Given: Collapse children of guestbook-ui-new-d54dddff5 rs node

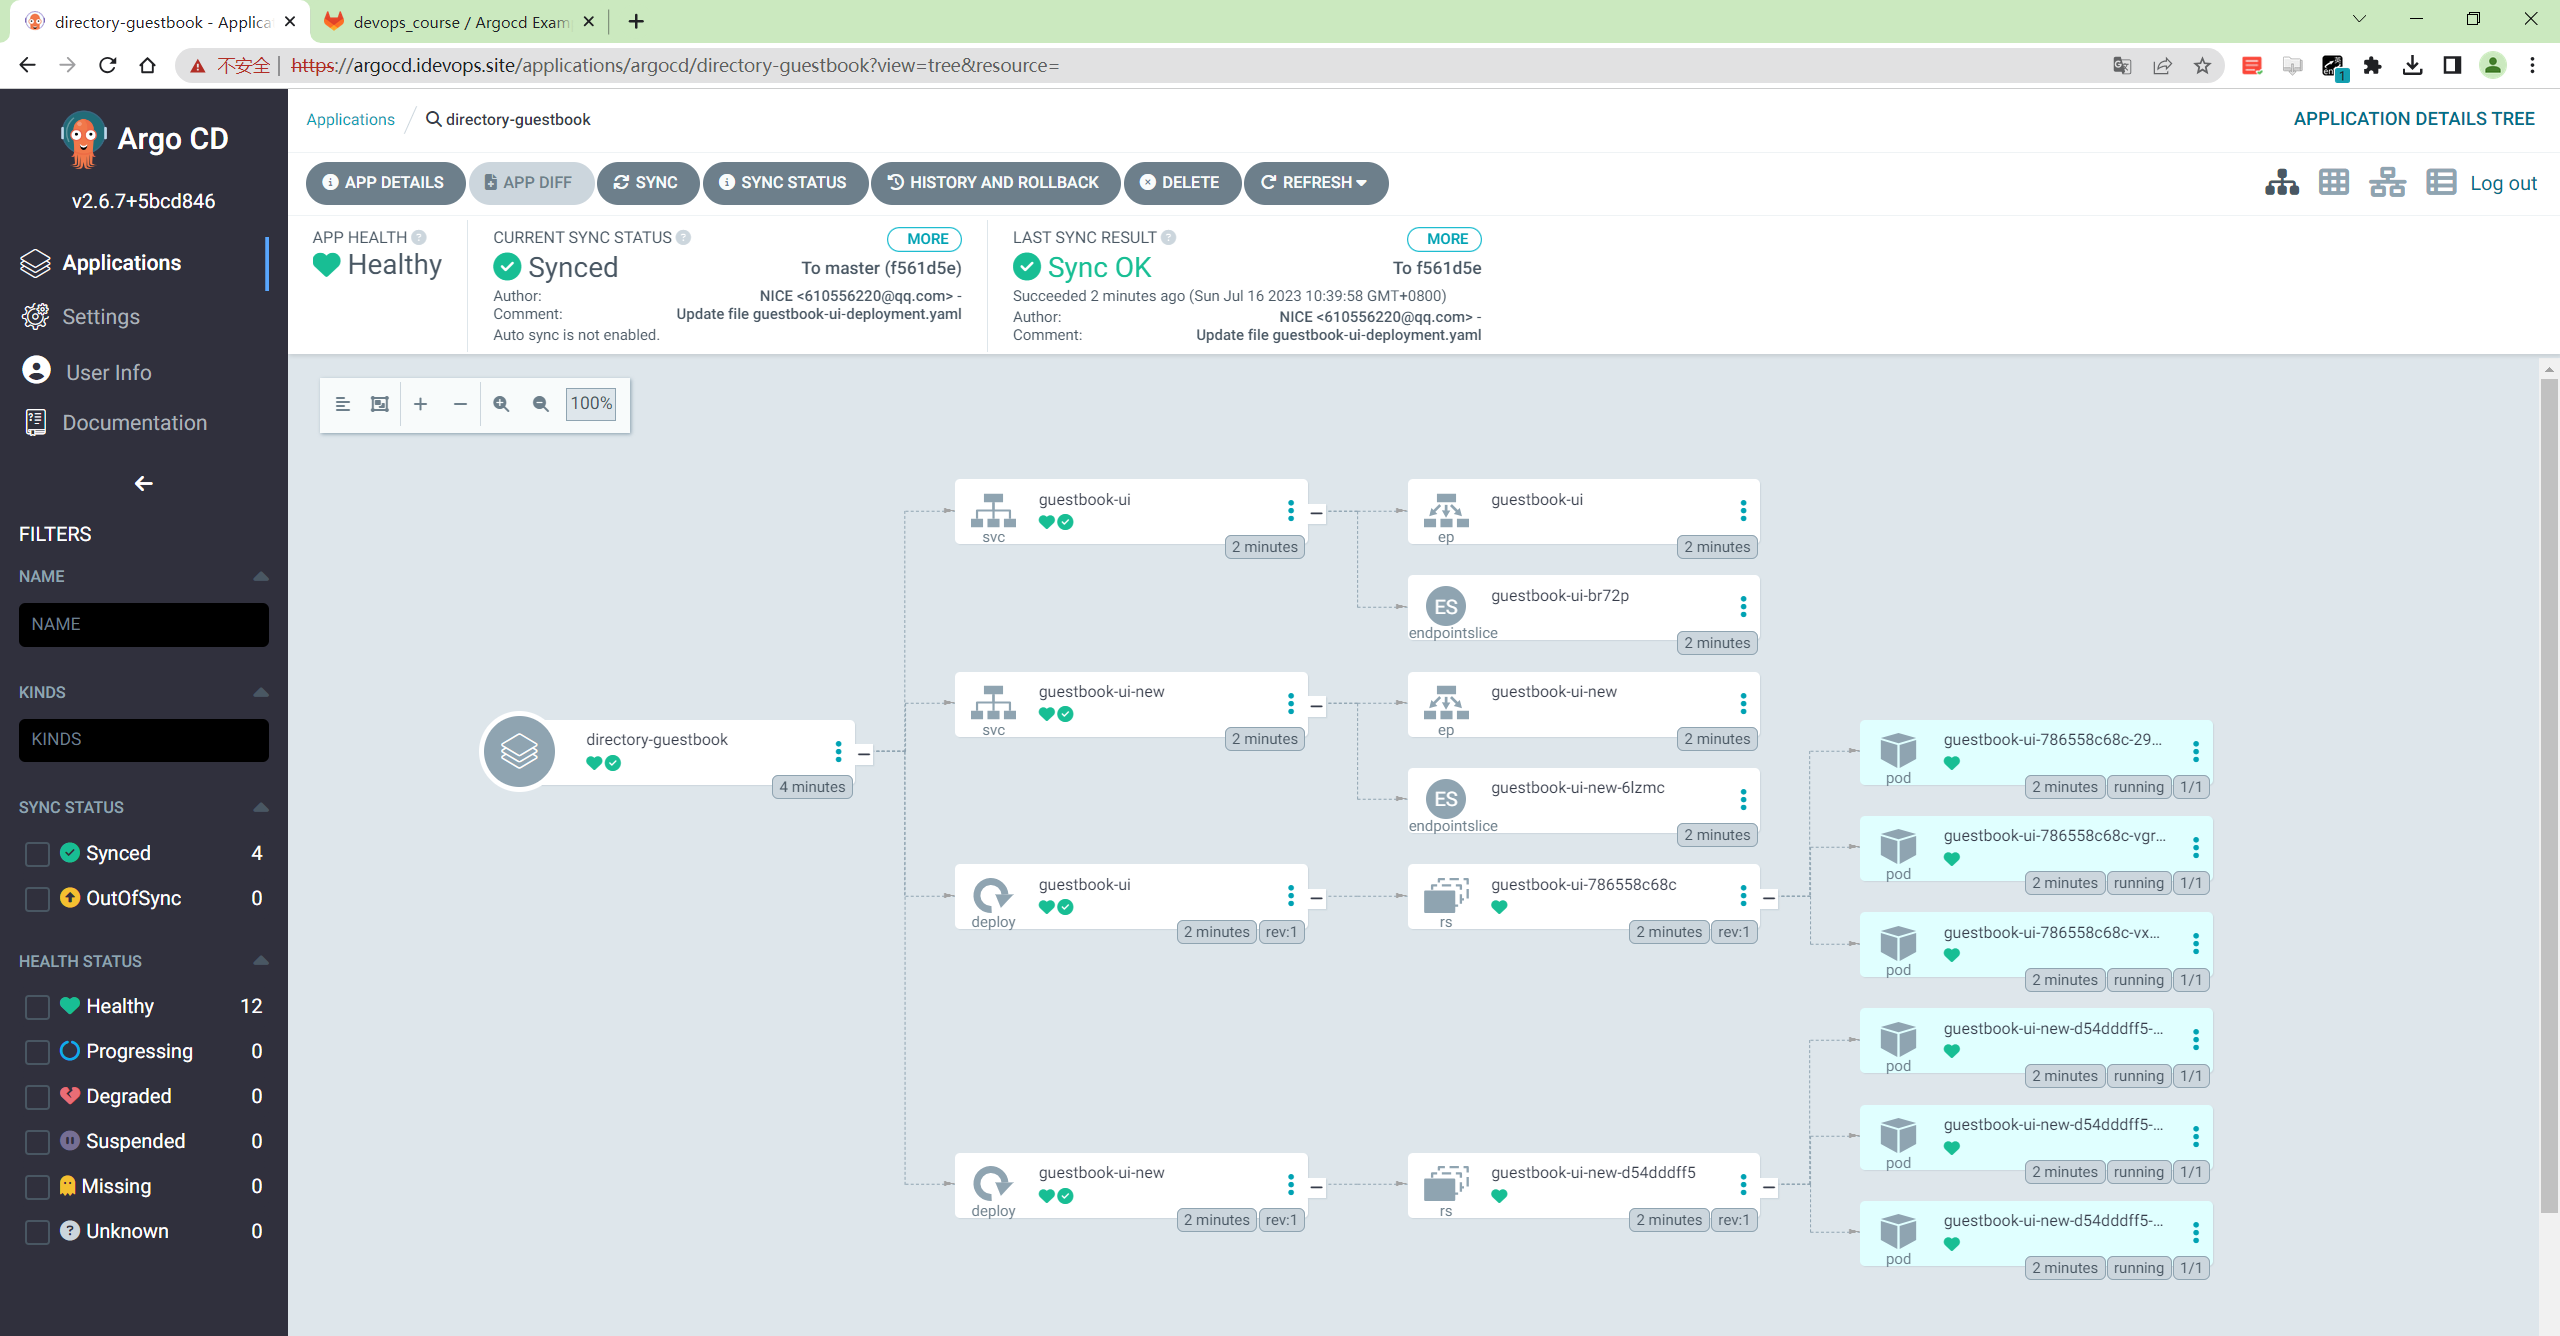Looking at the screenshot, I should [x=1769, y=1186].
